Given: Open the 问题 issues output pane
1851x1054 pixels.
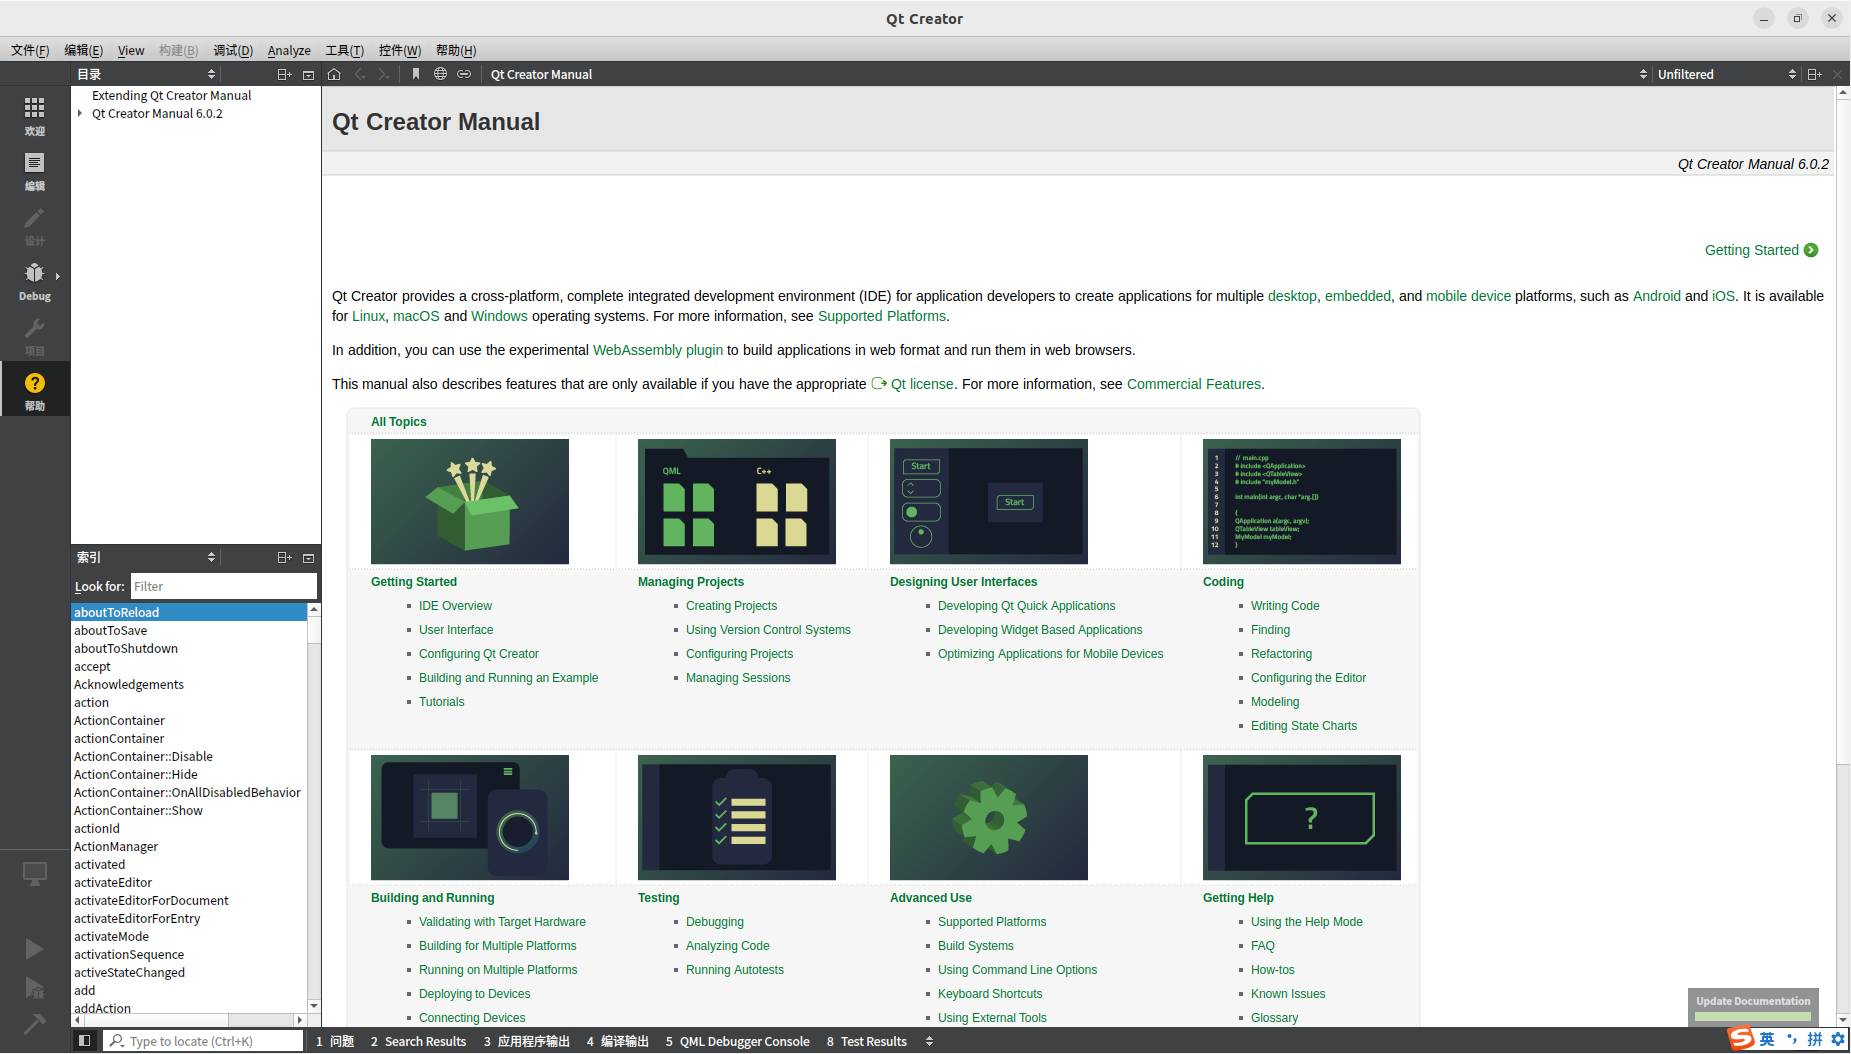Looking at the screenshot, I should pyautogui.click(x=335, y=1041).
